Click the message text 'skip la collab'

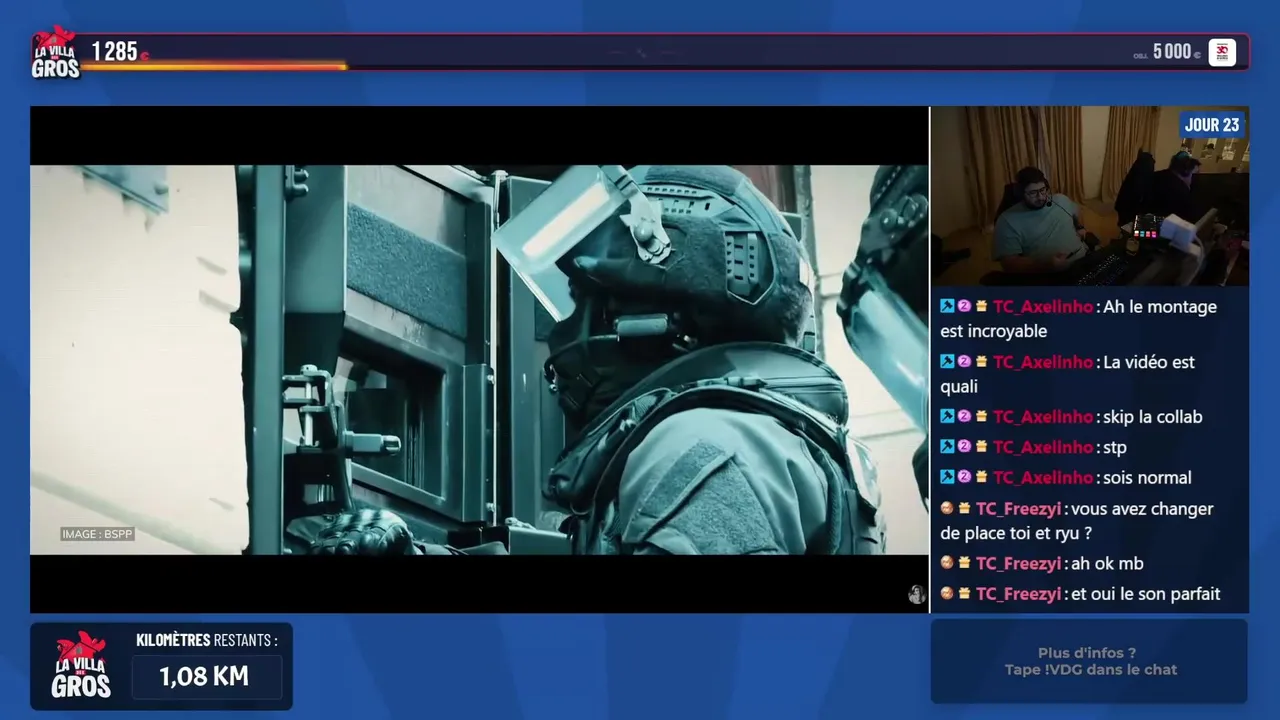pos(1153,417)
